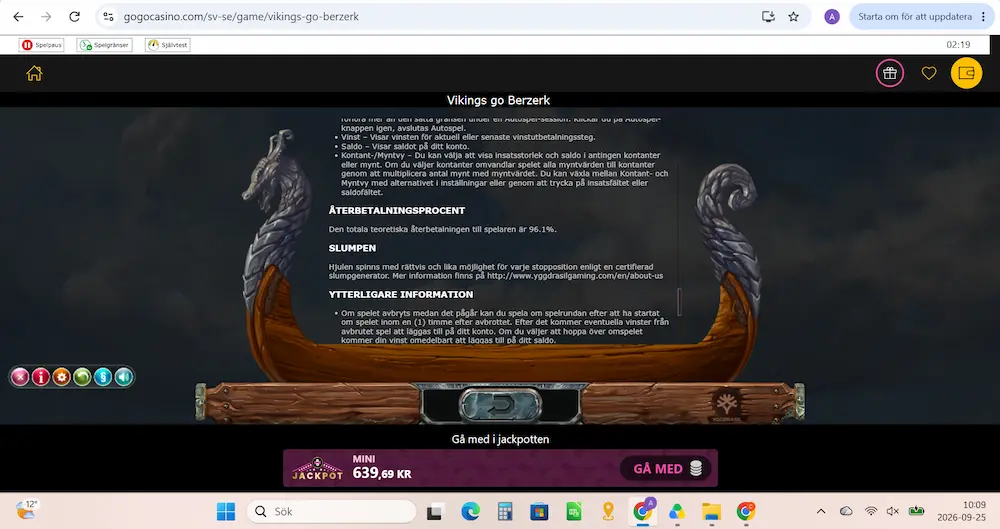Screen dimensions: 1000x529
Task: Open Task View on the taskbar
Action: tap(436, 511)
